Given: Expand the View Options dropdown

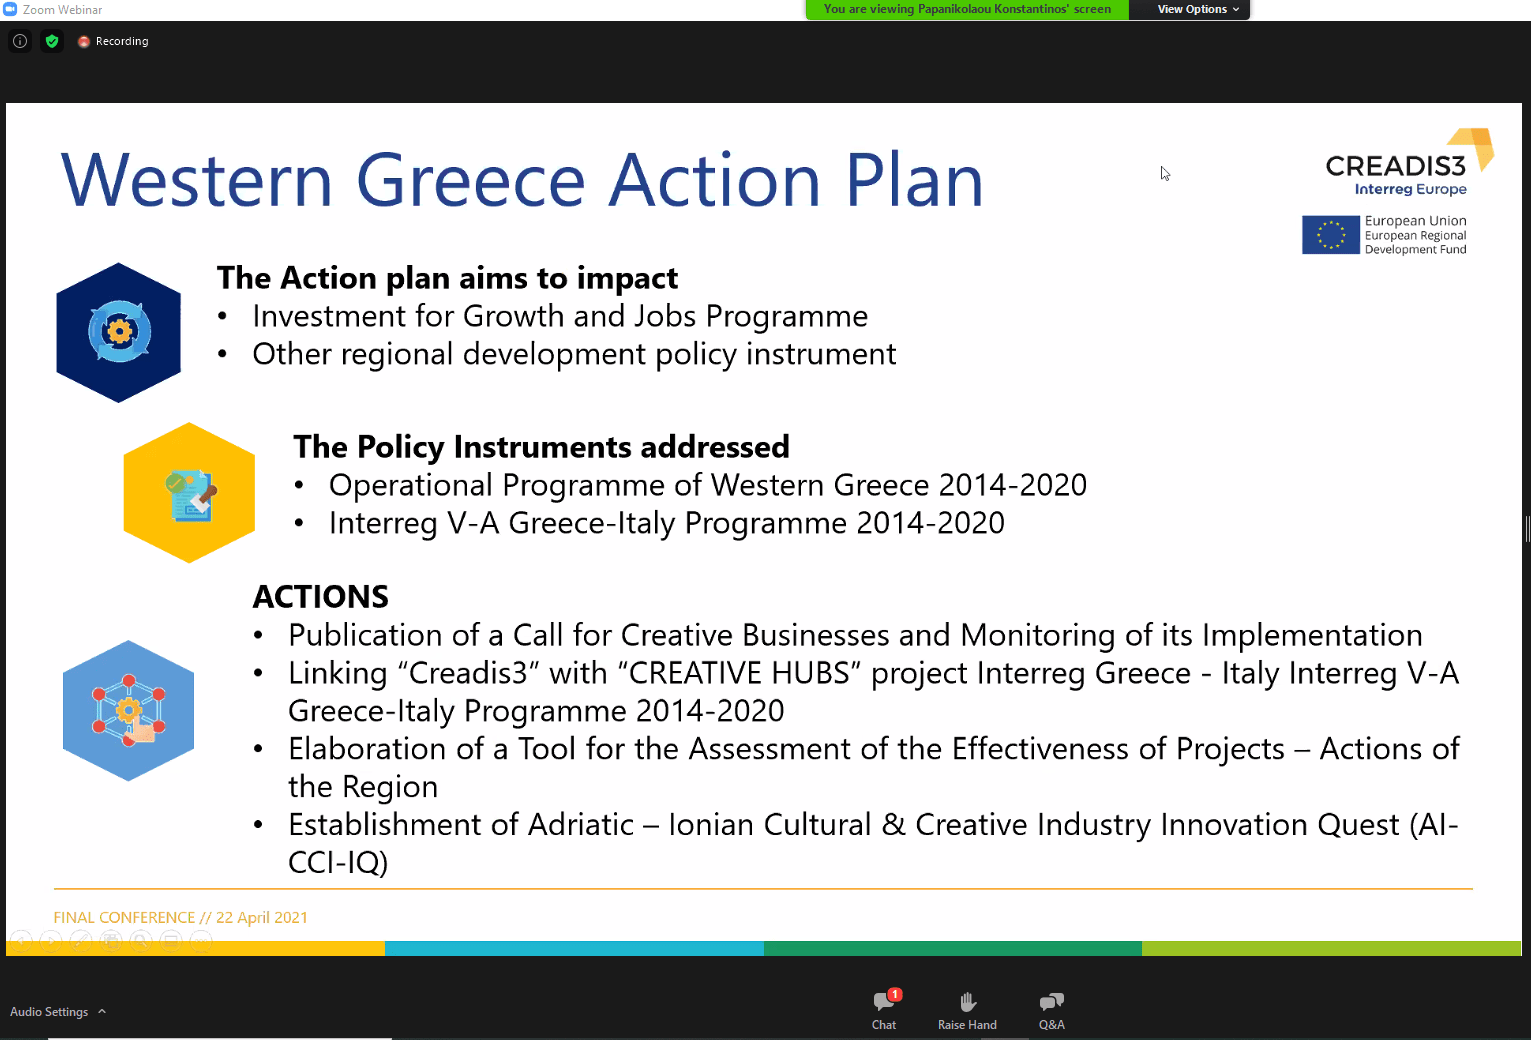Looking at the screenshot, I should tap(1197, 9).
